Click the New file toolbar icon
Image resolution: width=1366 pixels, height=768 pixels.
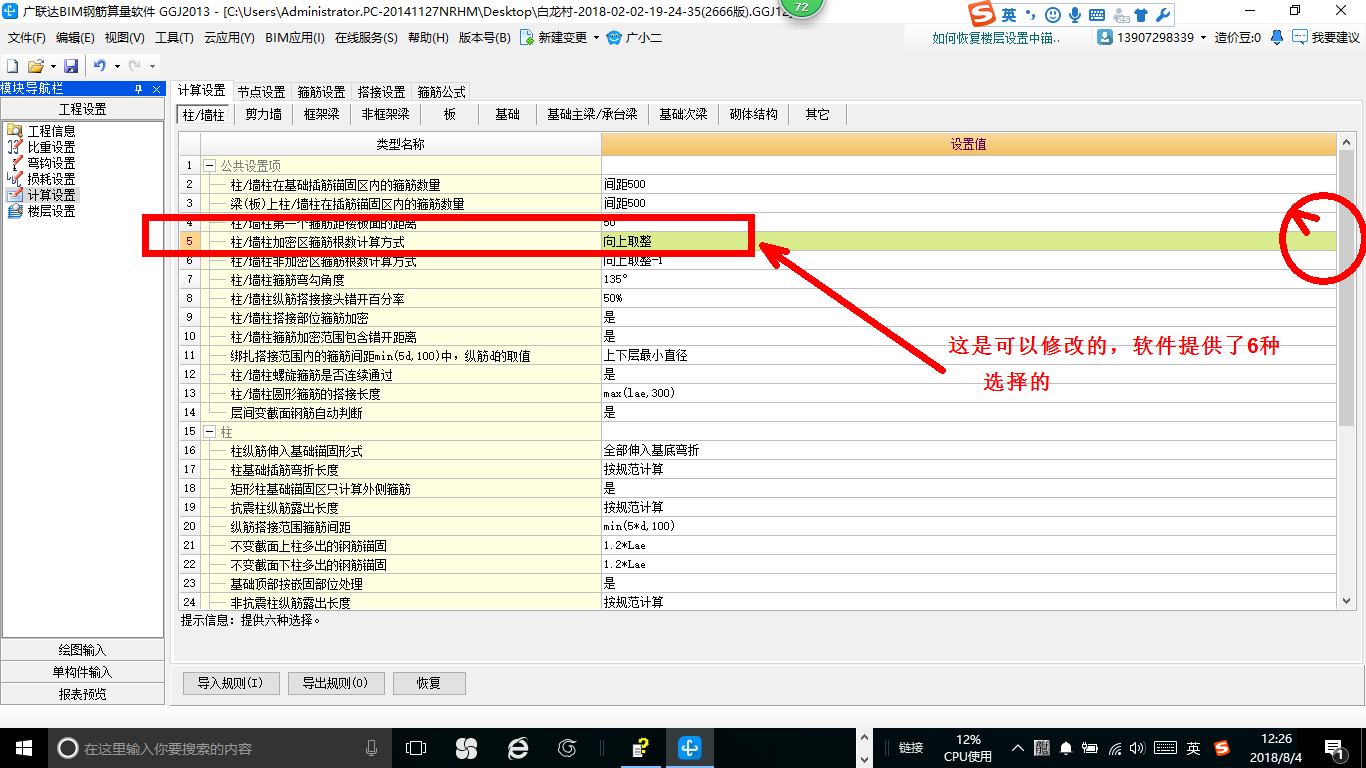click(x=13, y=66)
